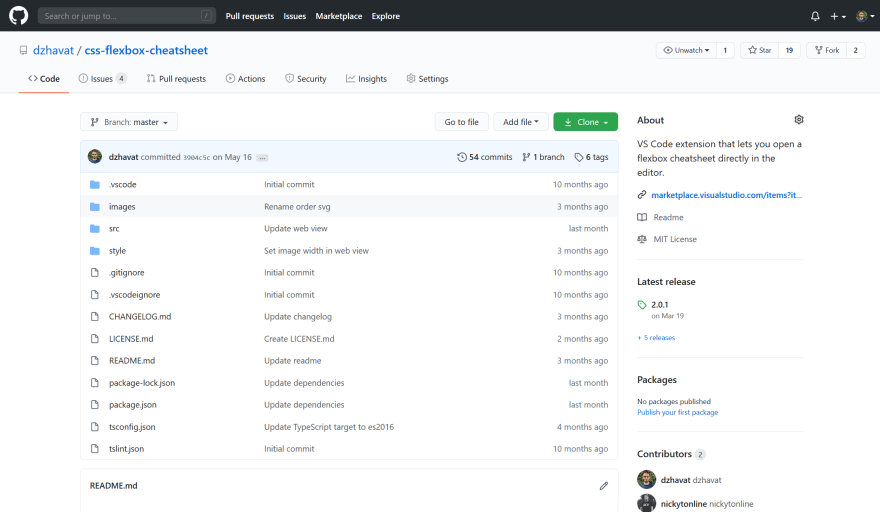Switch to the Actions tab
880x512 pixels.
pos(245,79)
